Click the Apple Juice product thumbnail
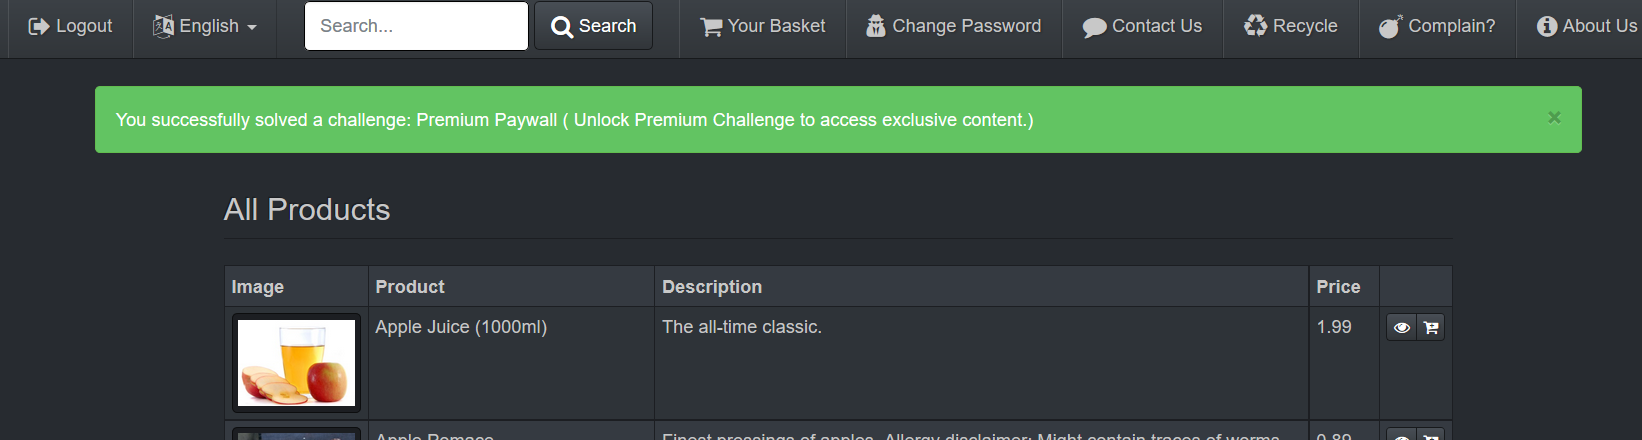Image resolution: width=1642 pixels, height=440 pixels. (296, 363)
